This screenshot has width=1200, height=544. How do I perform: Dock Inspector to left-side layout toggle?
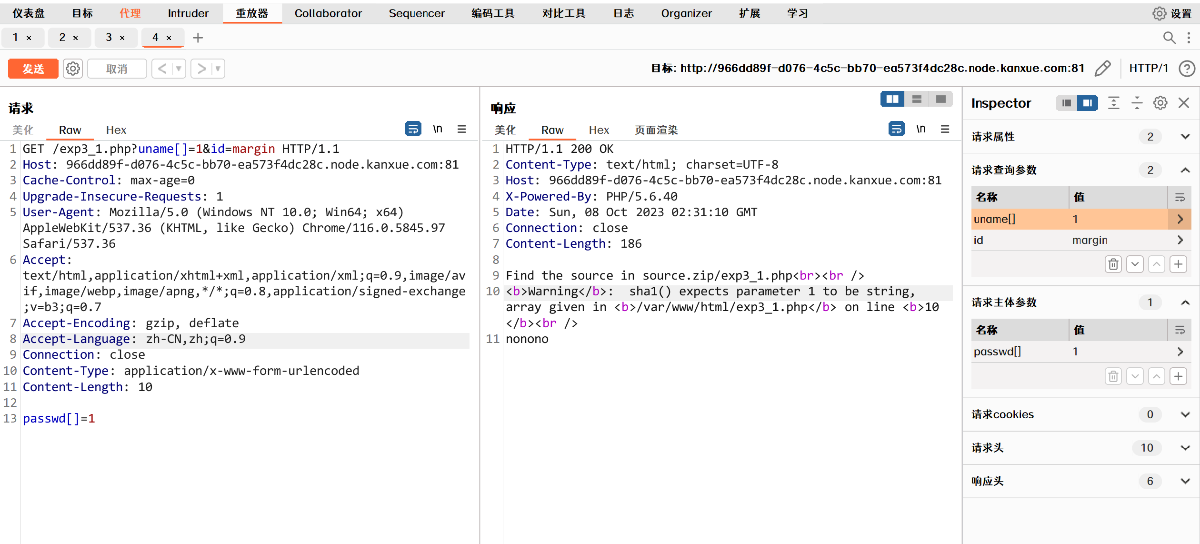point(1067,103)
